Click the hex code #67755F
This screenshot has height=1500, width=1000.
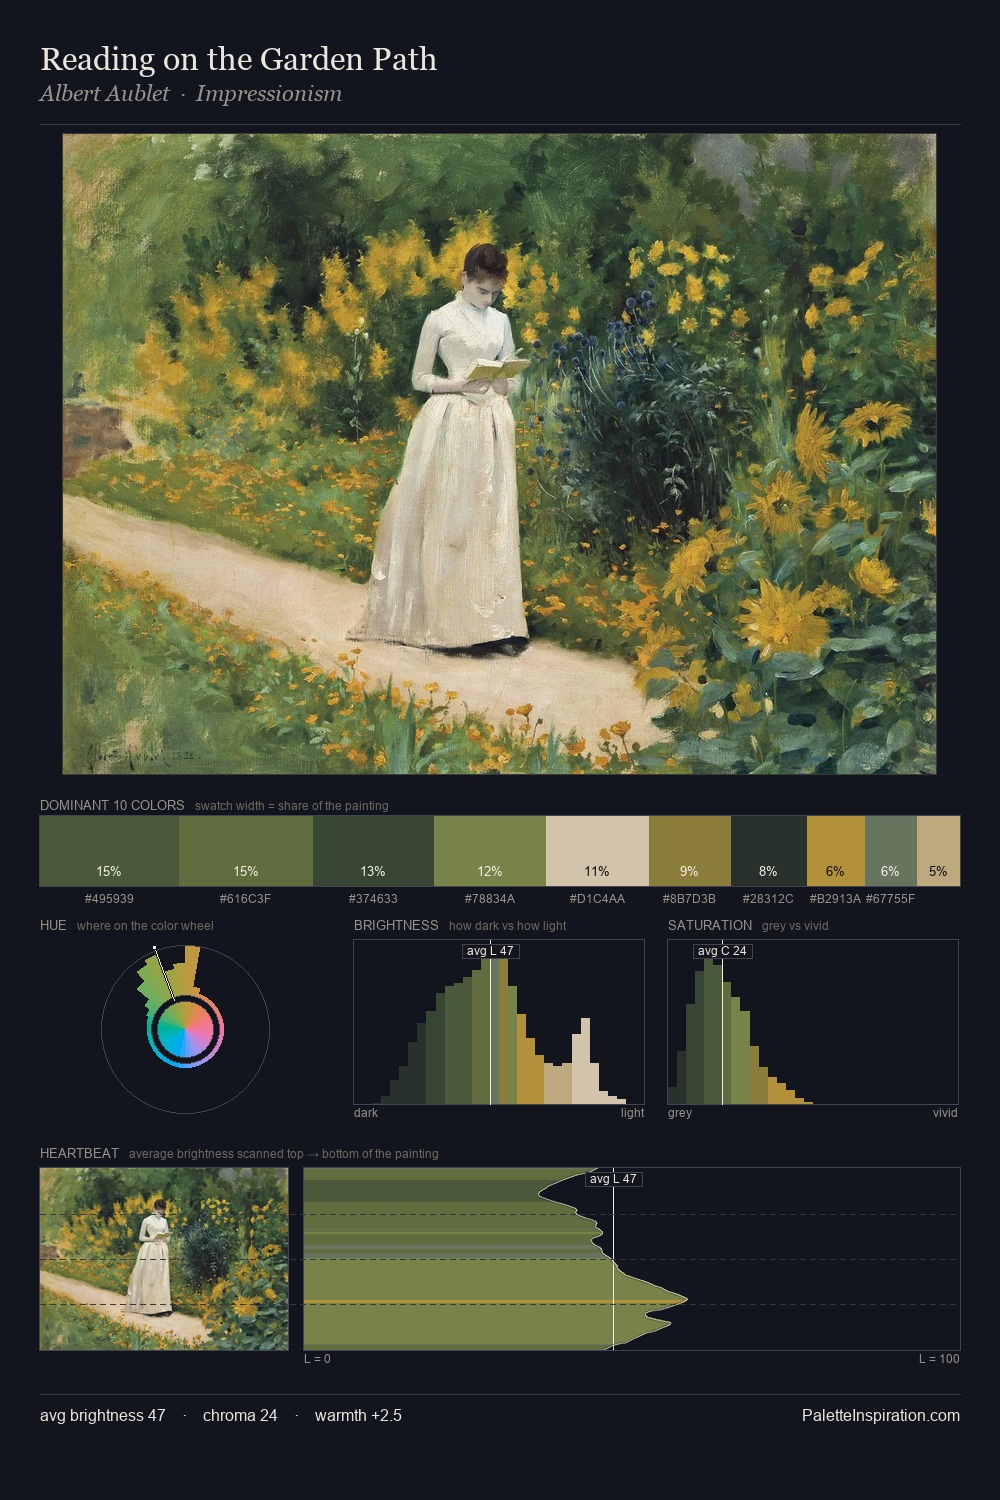[890, 899]
